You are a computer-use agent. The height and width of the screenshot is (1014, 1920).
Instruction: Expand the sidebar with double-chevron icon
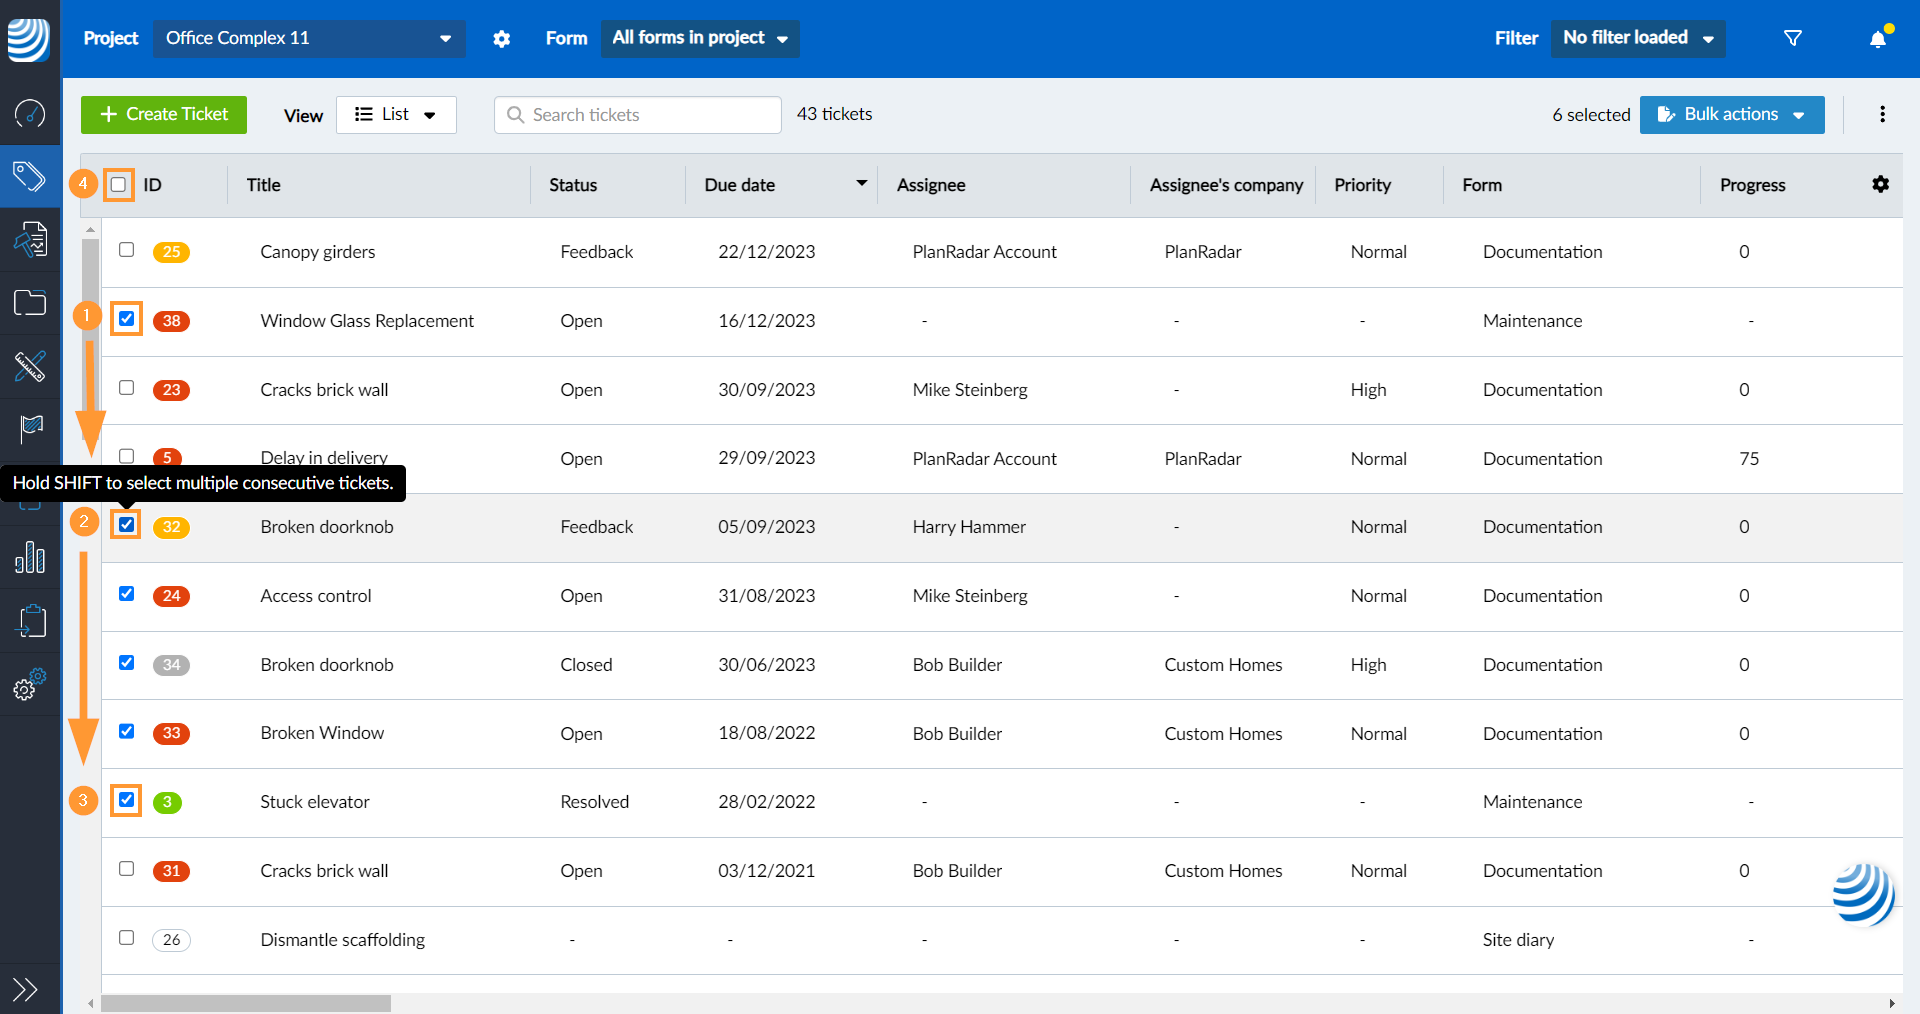[x=25, y=989]
